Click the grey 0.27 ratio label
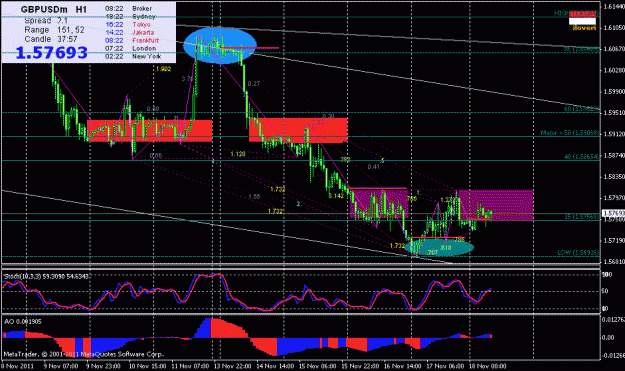The height and width of the screenshot is (371, 625). (x=254, y=84)
